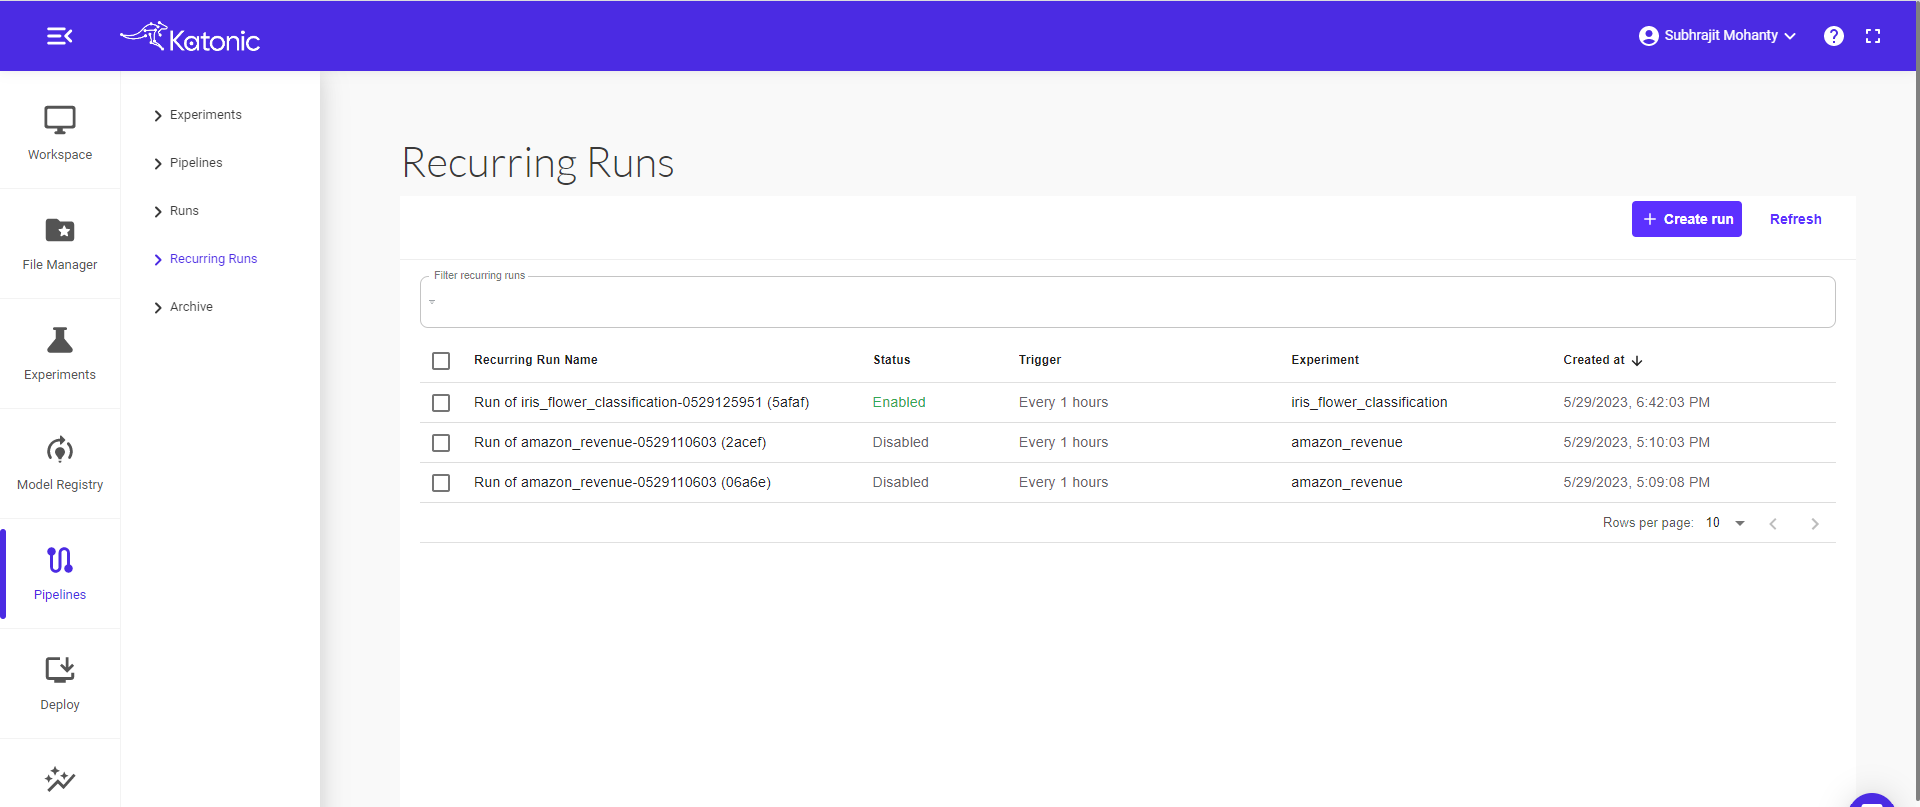This screenshot has height=807, width=1920.
Task: Check the amazon_revenue (2acef) run row
Action: point(441,443)
